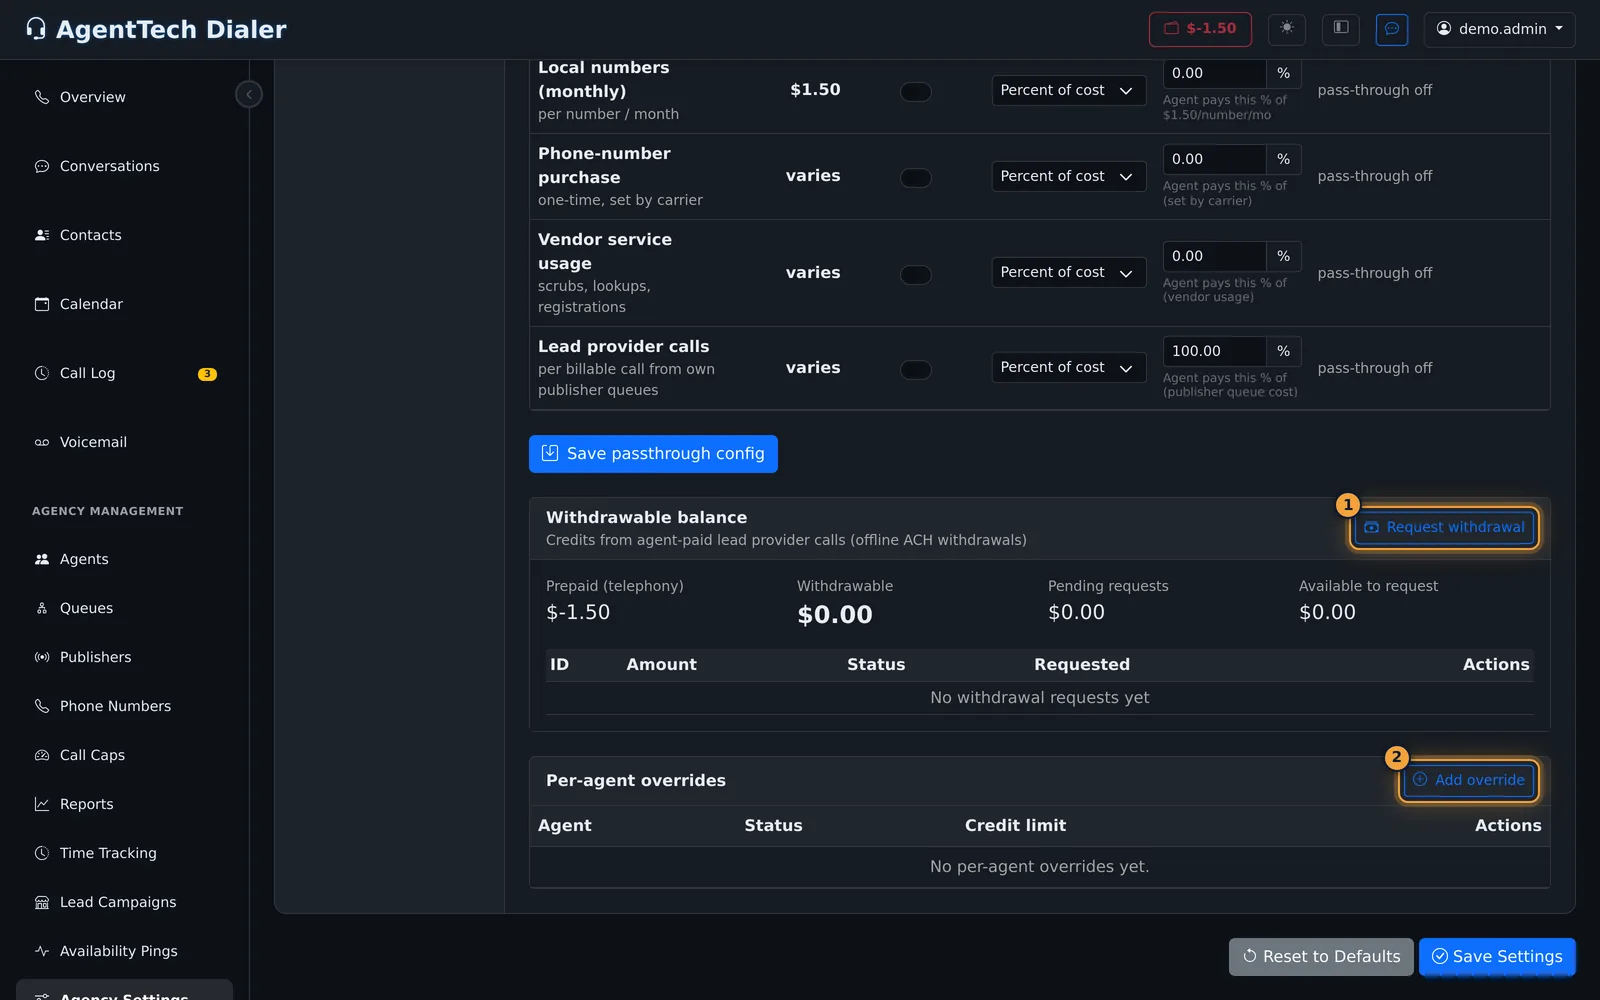Open Percent of cost dropdown for Lead provider calls
Image resolution: width=1600 pixels, height=1000 pixels.
[x=1069, y=367]
